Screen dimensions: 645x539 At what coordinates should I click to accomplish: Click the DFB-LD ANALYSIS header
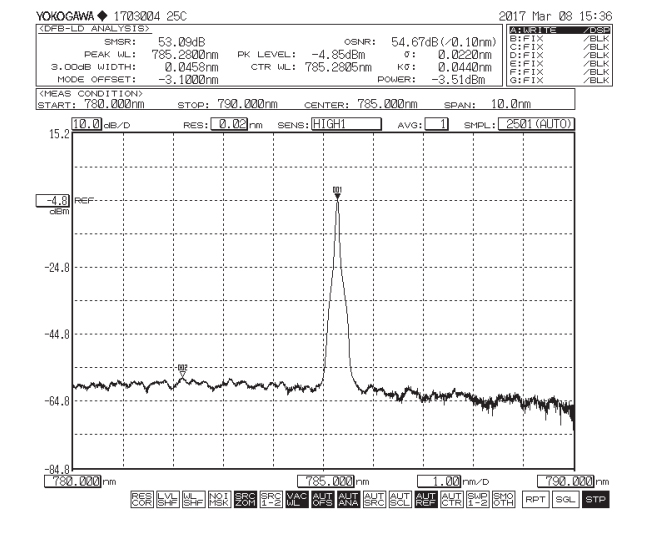(x=94, y=29)
